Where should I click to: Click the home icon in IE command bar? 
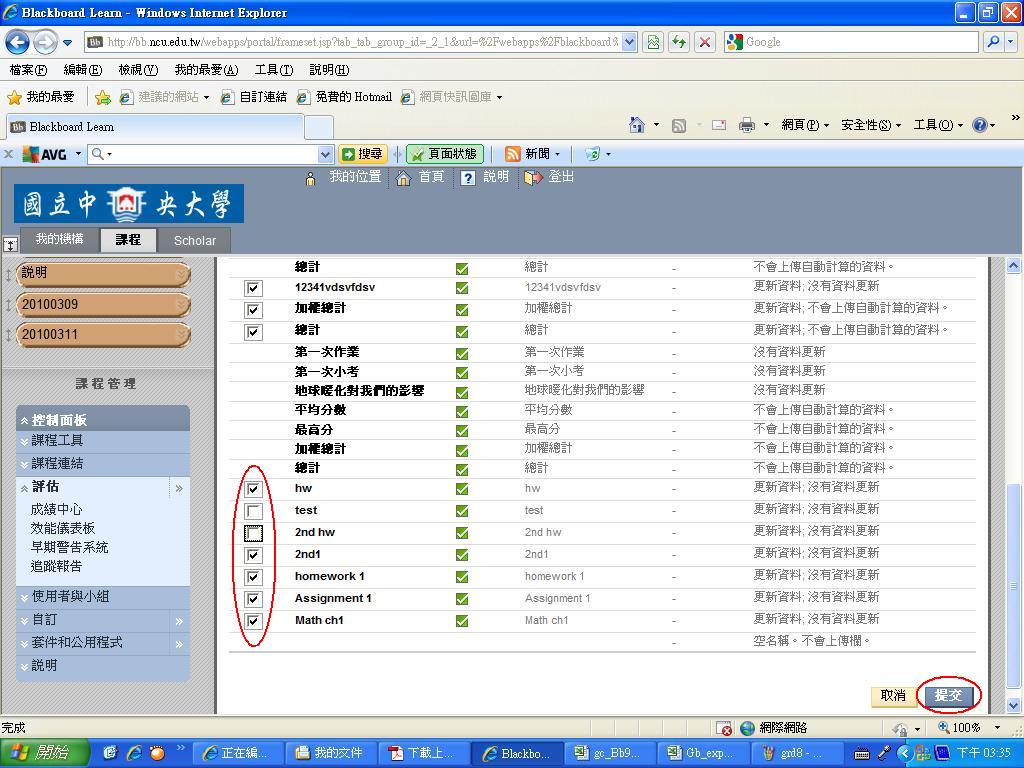[636, 125]
